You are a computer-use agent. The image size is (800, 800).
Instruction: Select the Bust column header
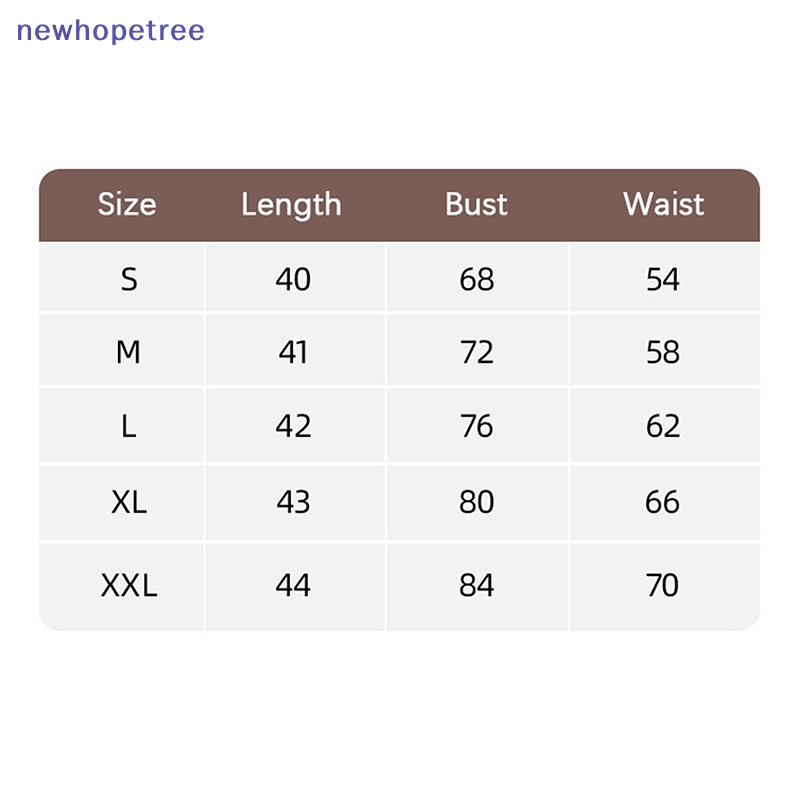[476, 205]
